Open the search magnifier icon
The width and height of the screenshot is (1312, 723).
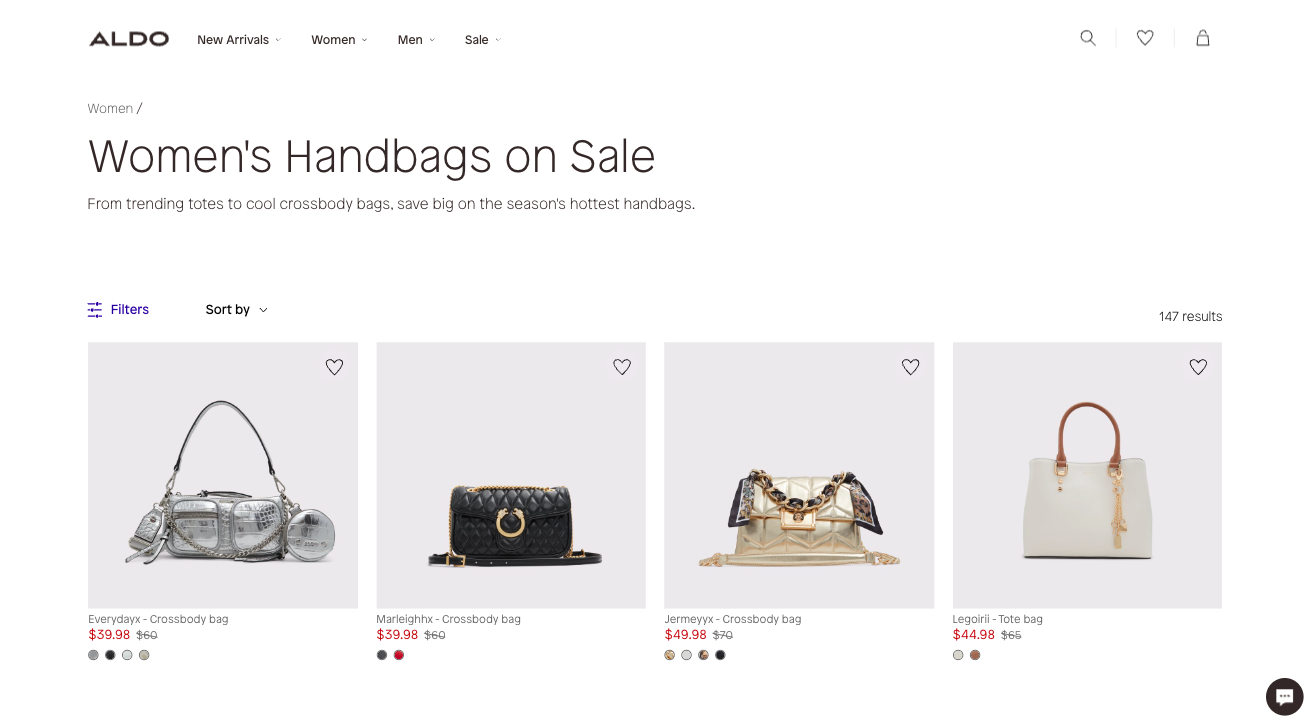tap(1088, 38)
